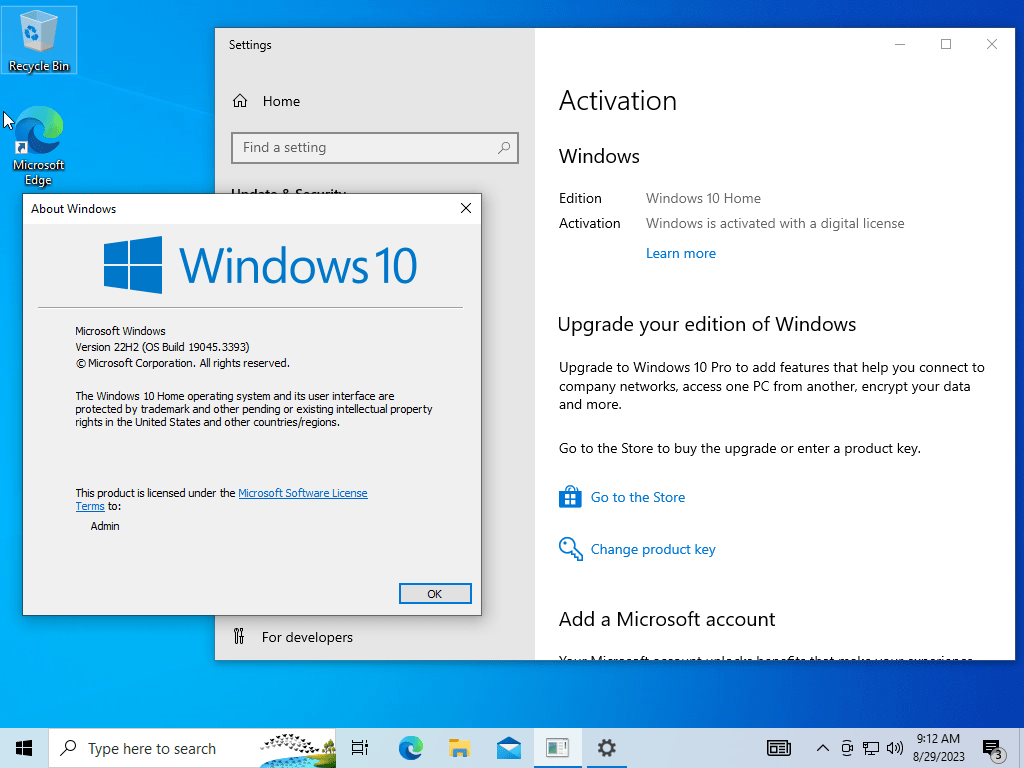
Task: Select the Settings gear on taskbar
Action: (607, 748)
